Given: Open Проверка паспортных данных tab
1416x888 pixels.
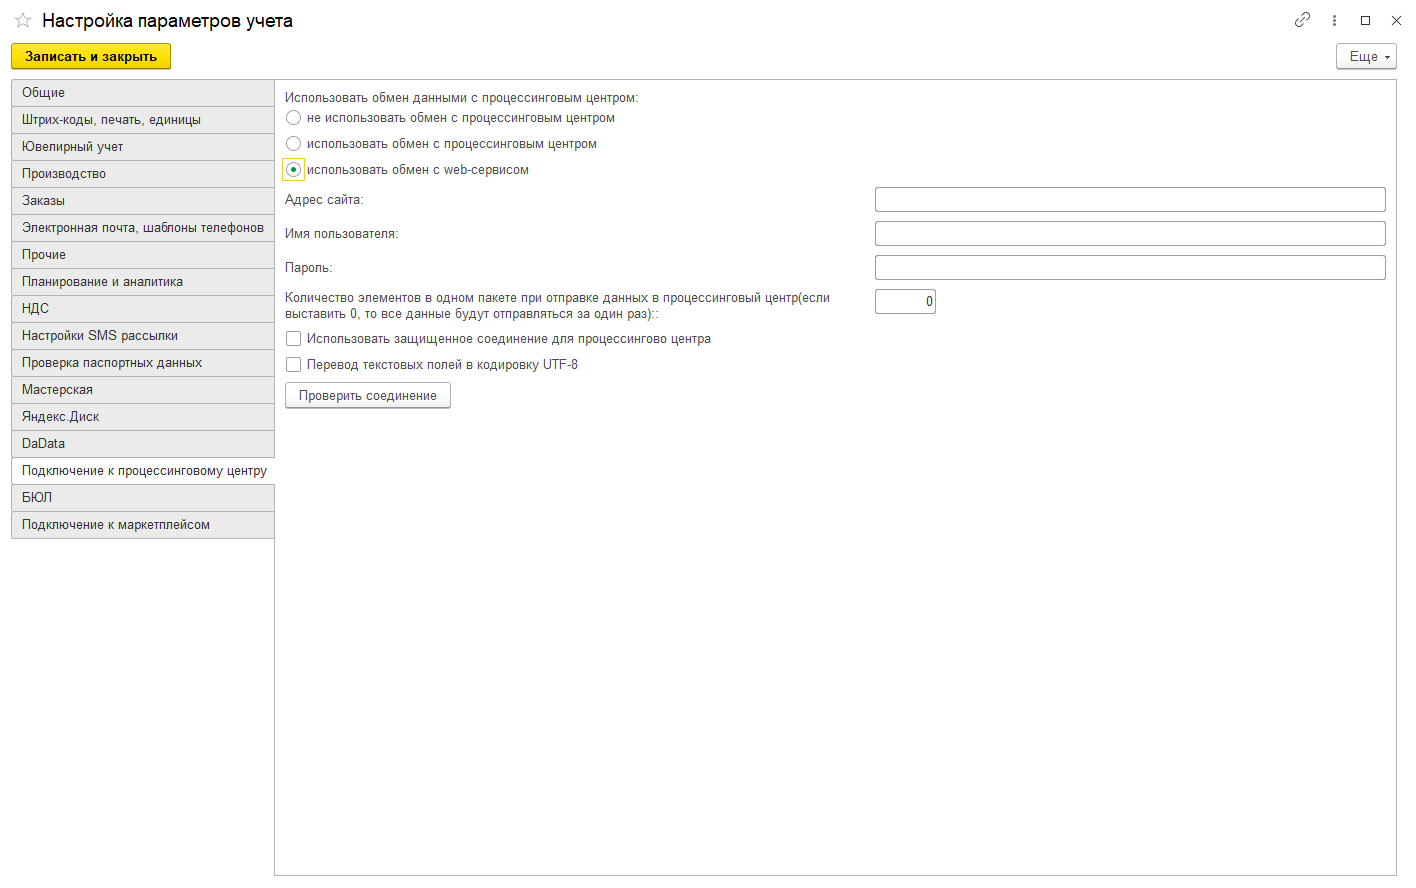Looking at the screenshot, I should [143, 363].
